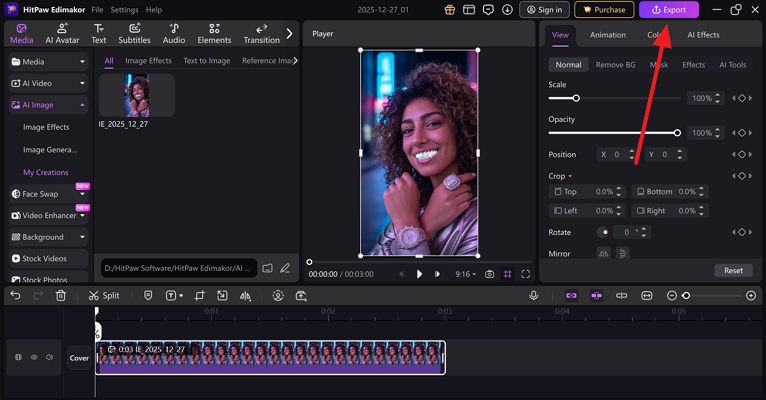Play the video preview
This screenshot has width=766, height=400.
tap(419, 274)
